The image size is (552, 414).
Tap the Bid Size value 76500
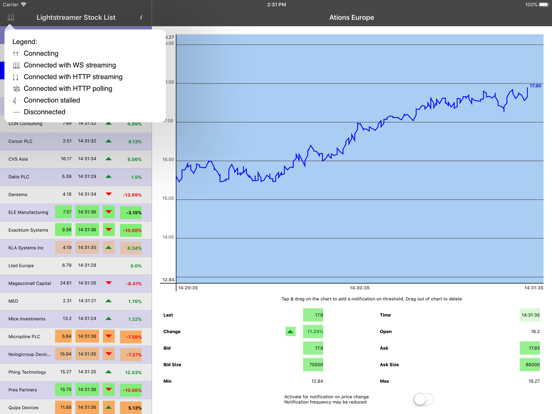click(313, 365)
